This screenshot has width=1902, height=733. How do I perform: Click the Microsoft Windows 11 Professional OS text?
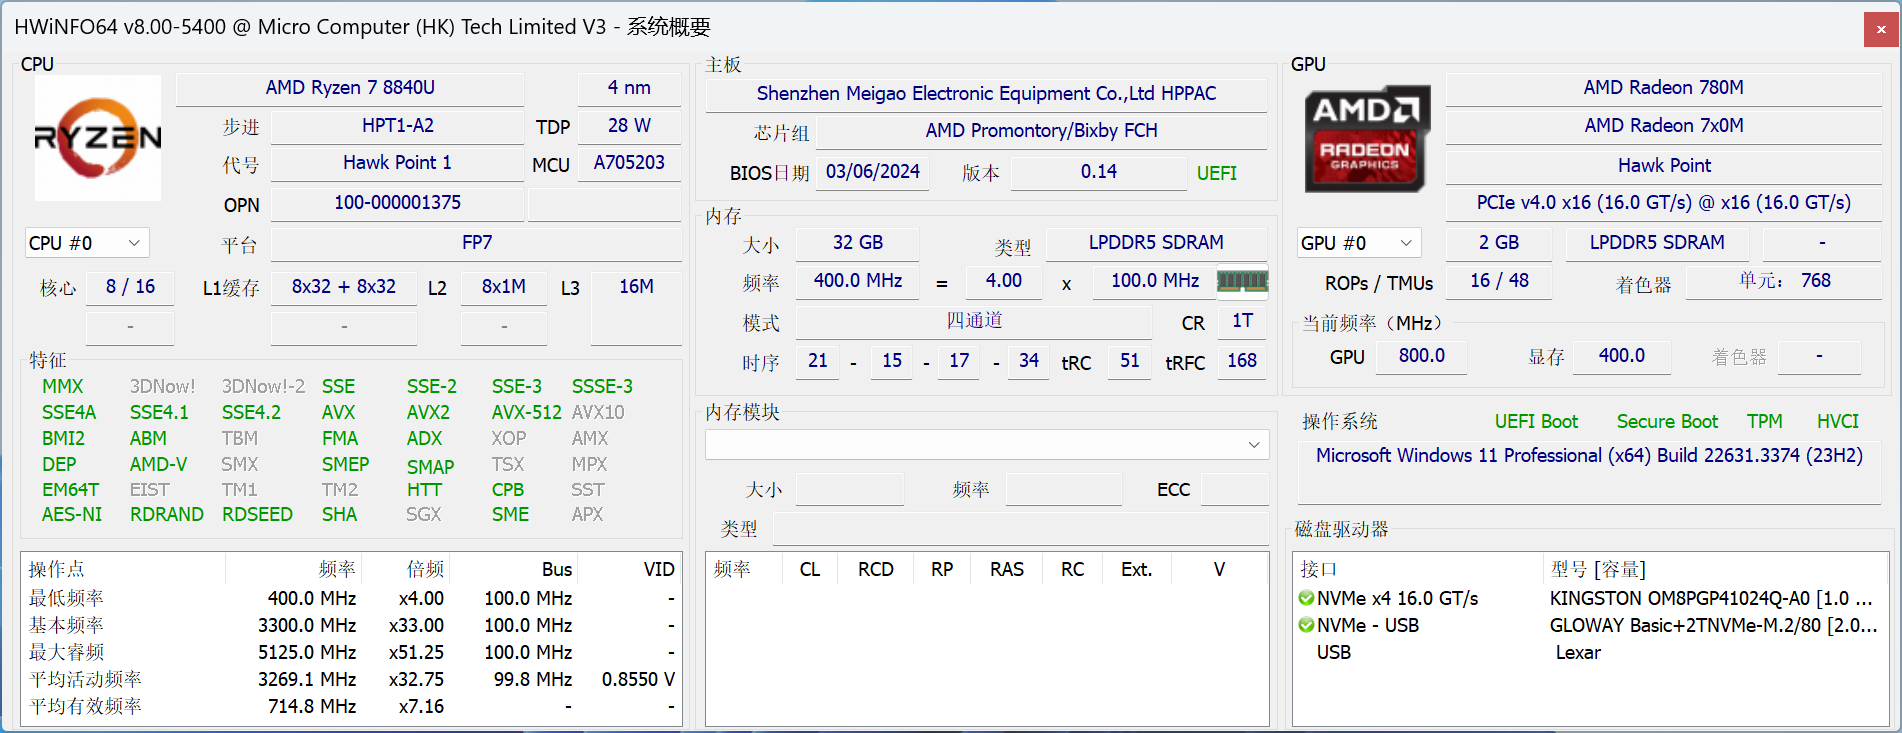(x=1589, y=456)
